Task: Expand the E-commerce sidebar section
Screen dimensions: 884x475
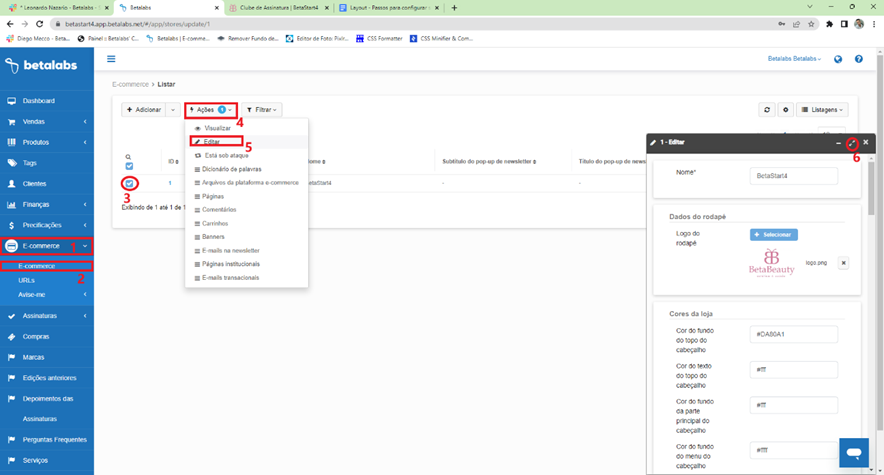Action: 47,246
